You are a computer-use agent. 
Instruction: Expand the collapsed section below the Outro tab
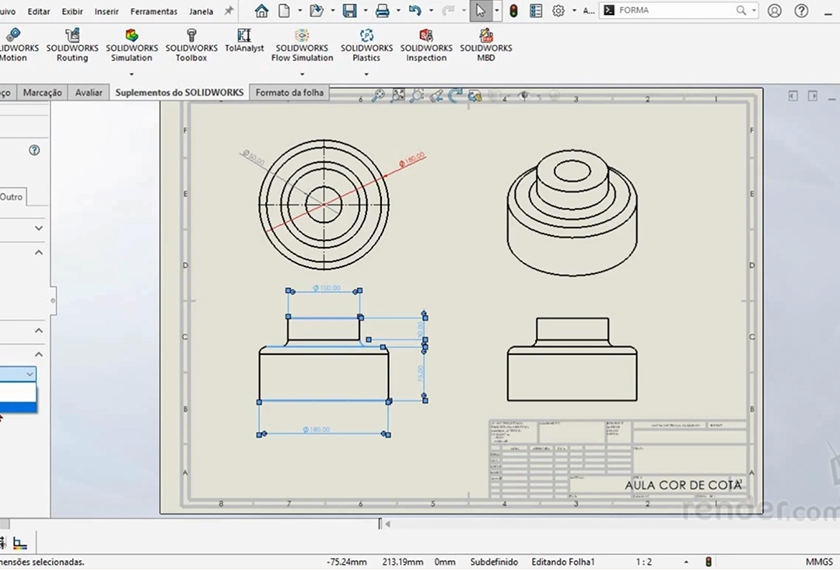[x=38, y=228]
